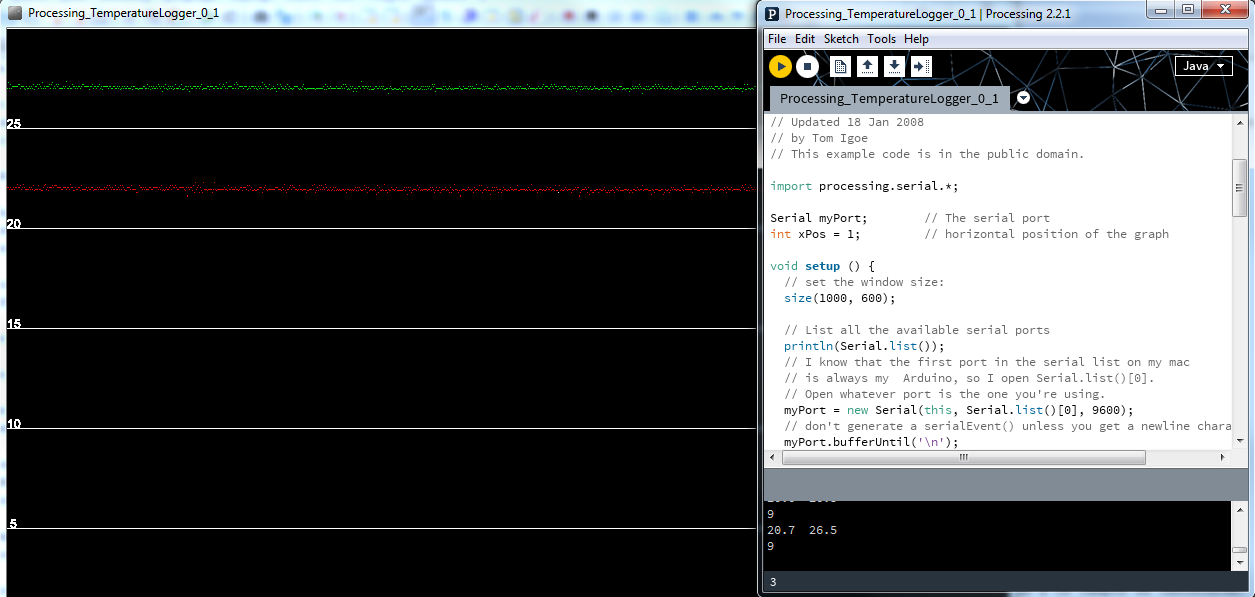Click the 'int xPos = 1;' line

(815, 234)
